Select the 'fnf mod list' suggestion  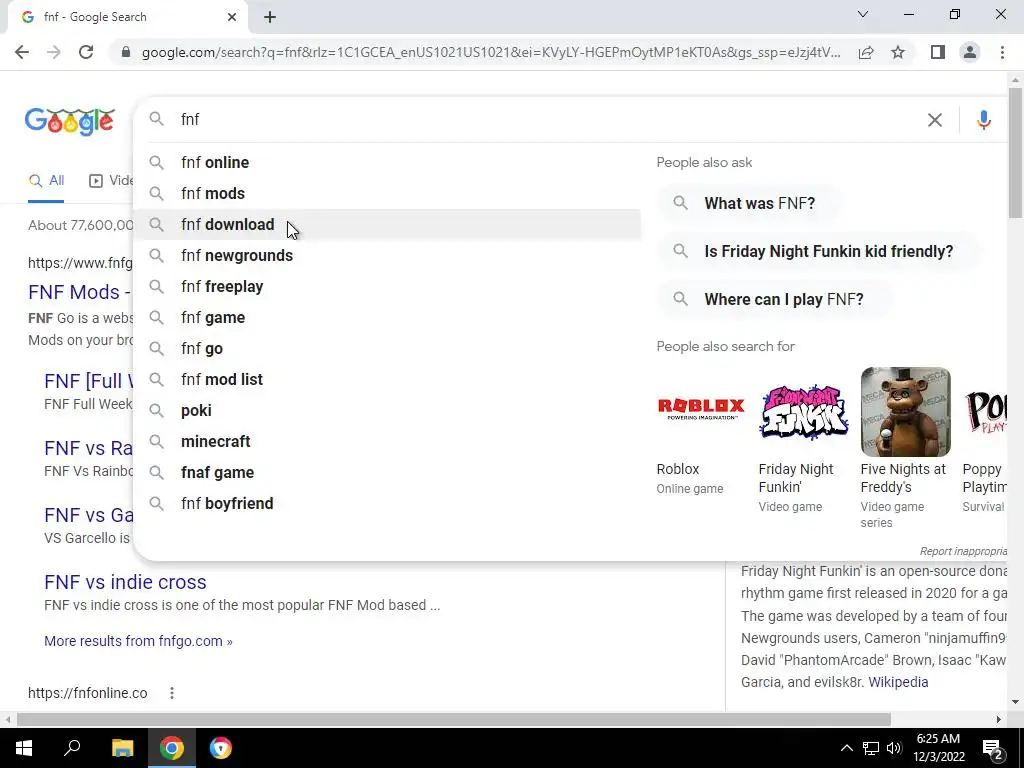(387, 379)
